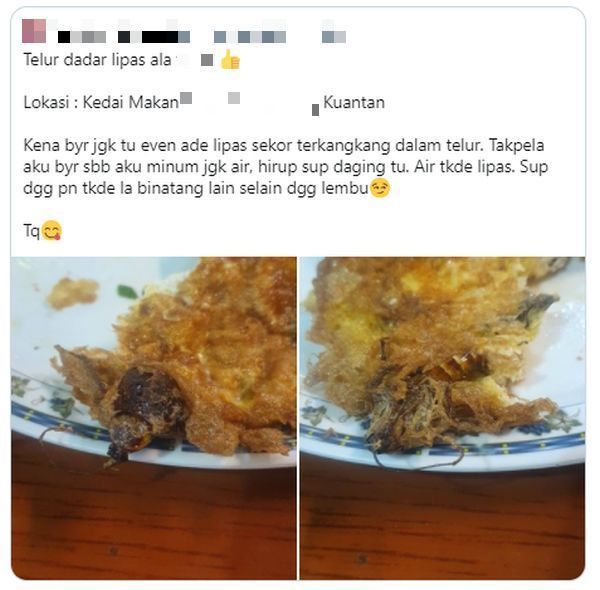Click the blurred author display name
The width and height of the screenshot is (600, 590).
click(124, 37)
